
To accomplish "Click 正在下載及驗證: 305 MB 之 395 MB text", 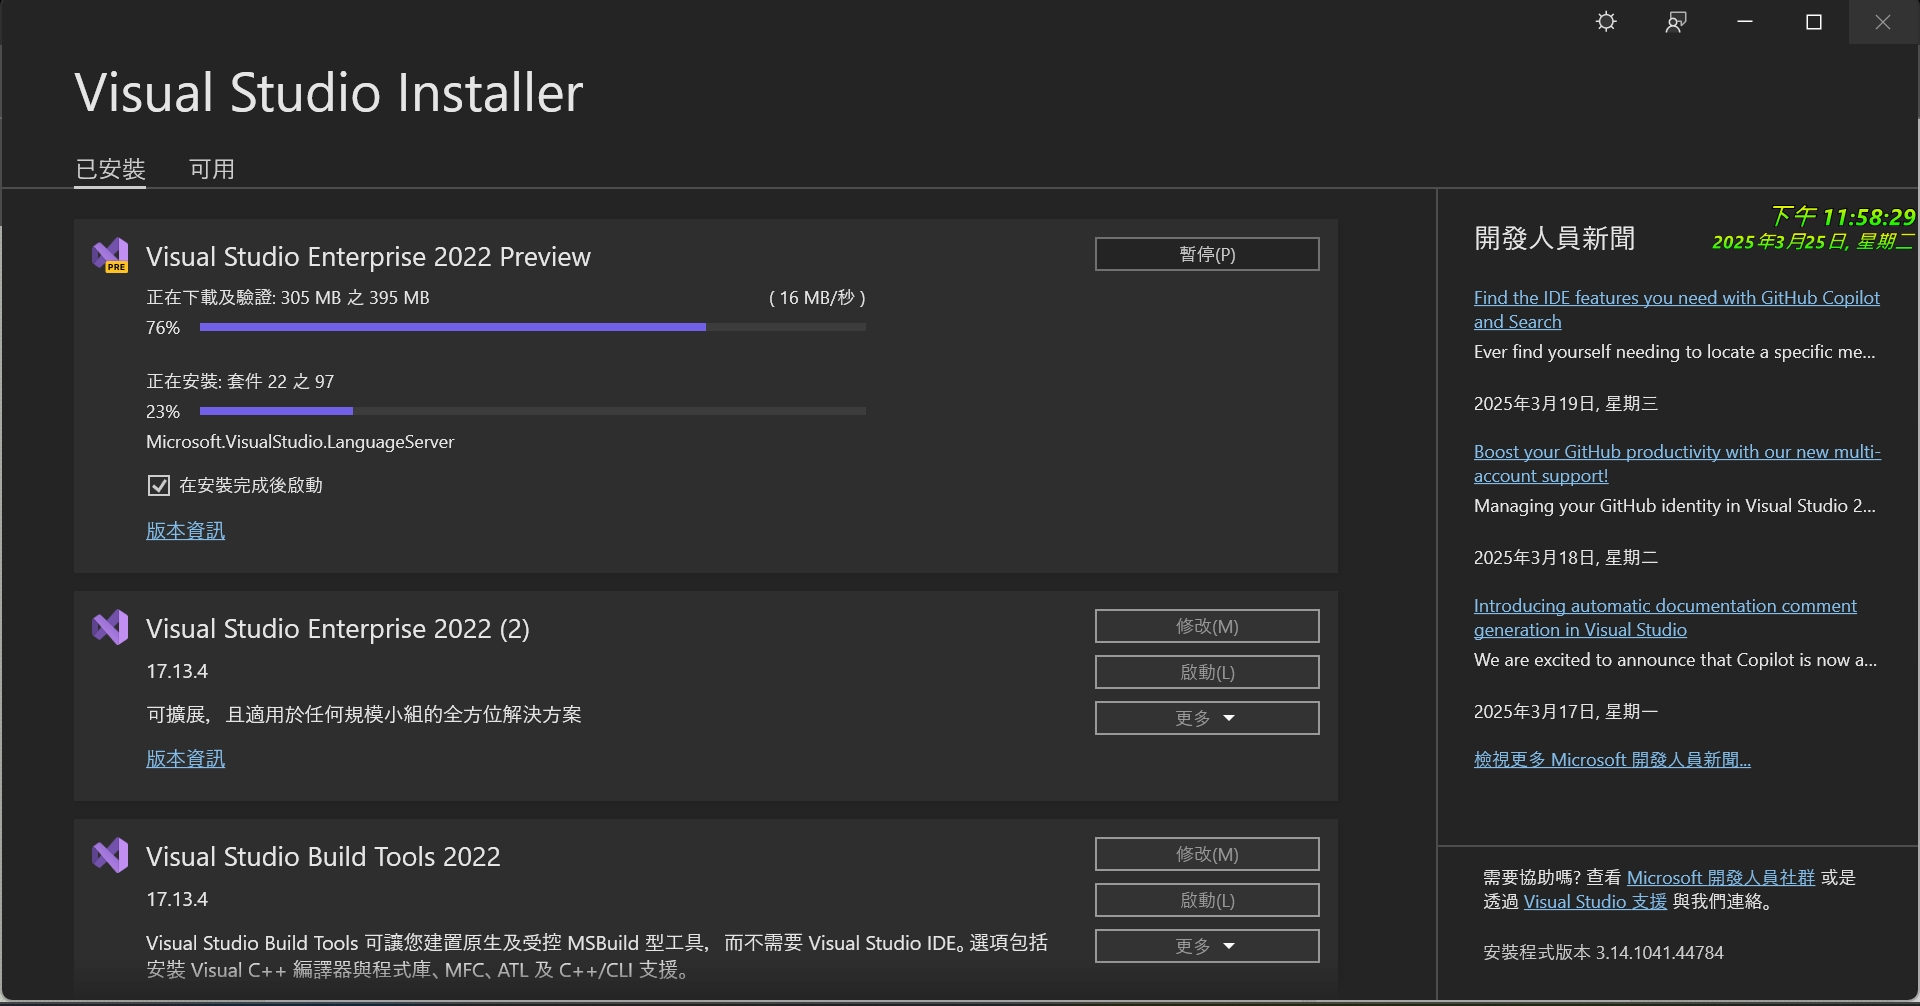I will tap(288, 298).
